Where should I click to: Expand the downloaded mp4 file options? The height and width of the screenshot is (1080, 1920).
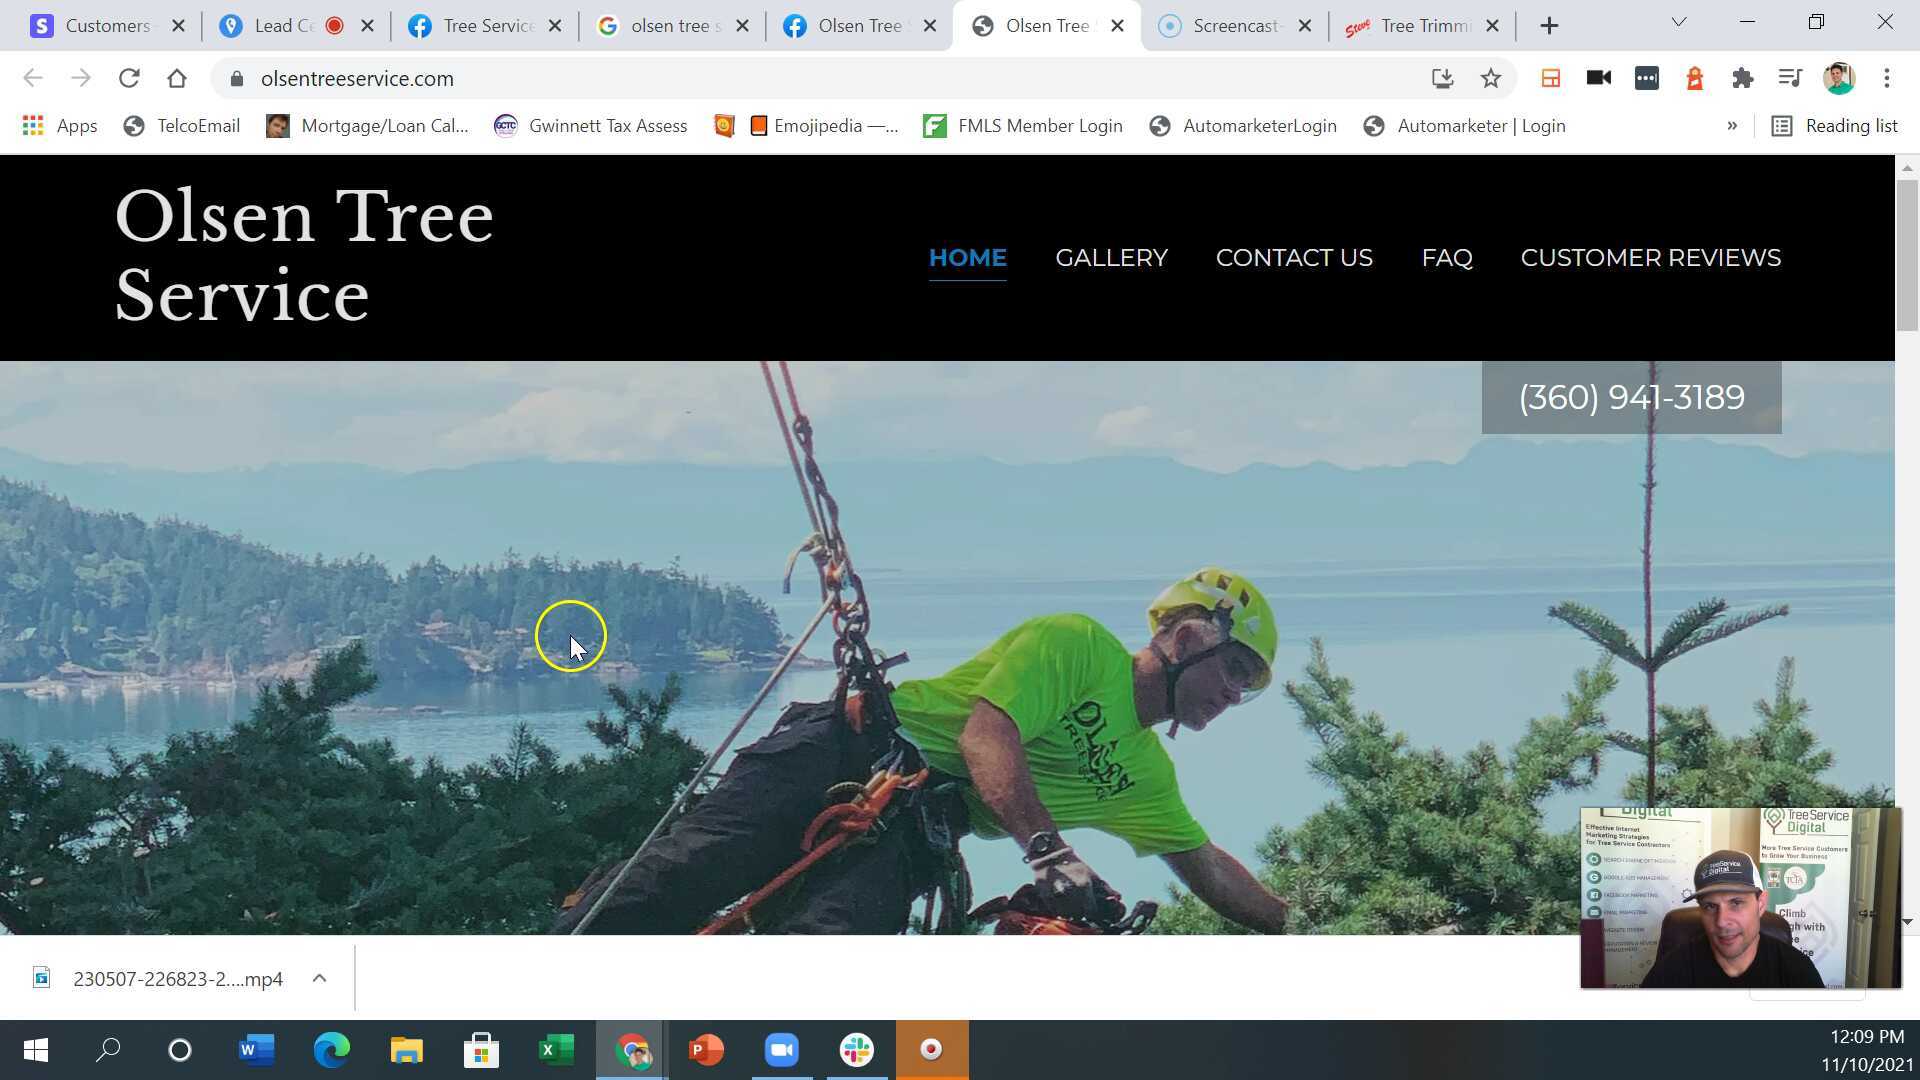pos(319,978)
